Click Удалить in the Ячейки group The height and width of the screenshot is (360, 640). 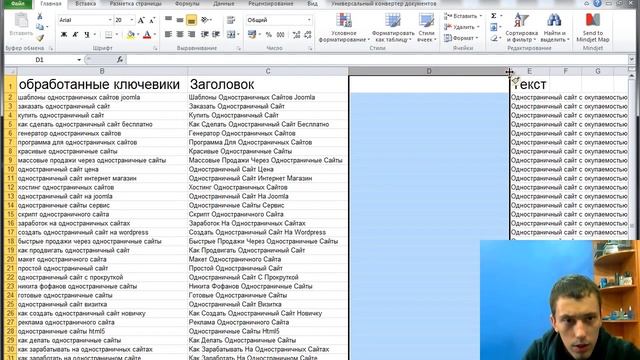click(462, 27)
